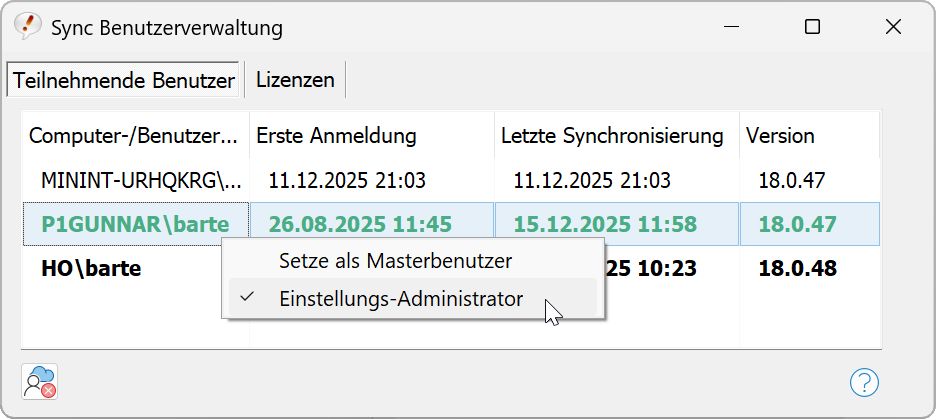The width and height of the screenshot is (936, 419).
Task: Maximize the Sync Benutzerverwaltung window
Action: tap(812, 28)
